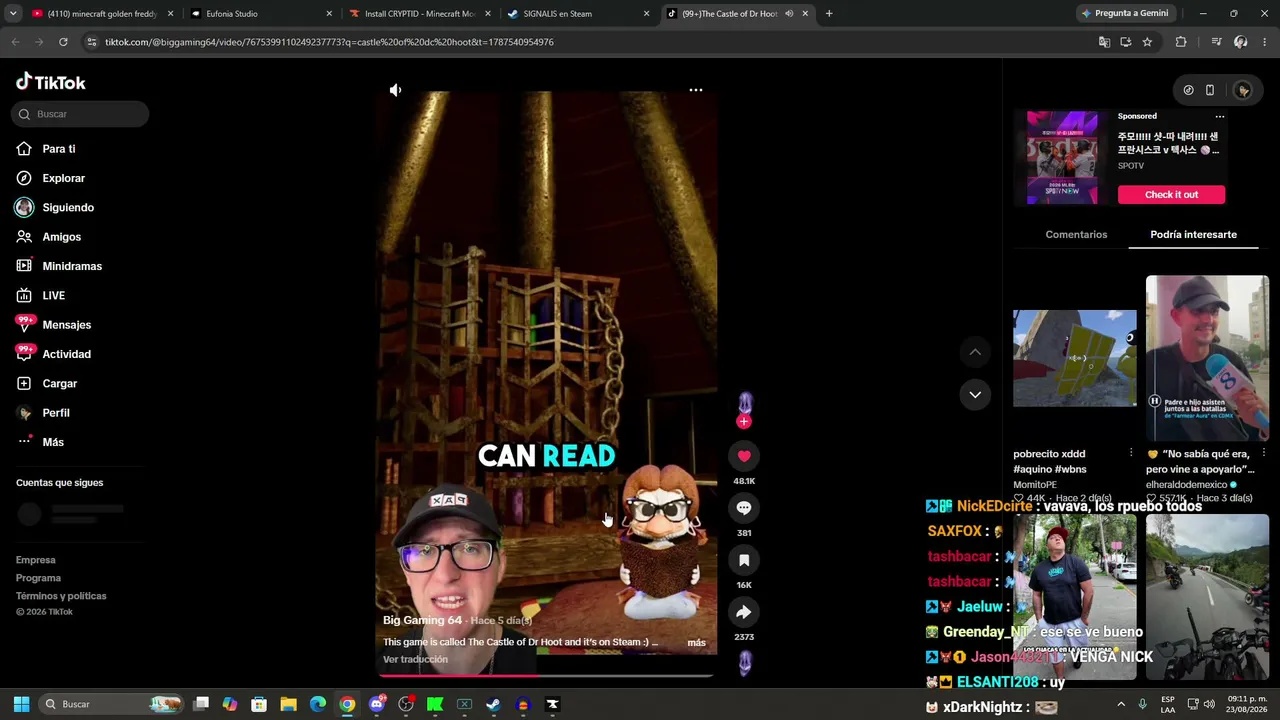Open the Chrome extensions puzzle icon
Image resolution: width=1280 pixels, height=720 pixels.
click(x=1181, y=42)
